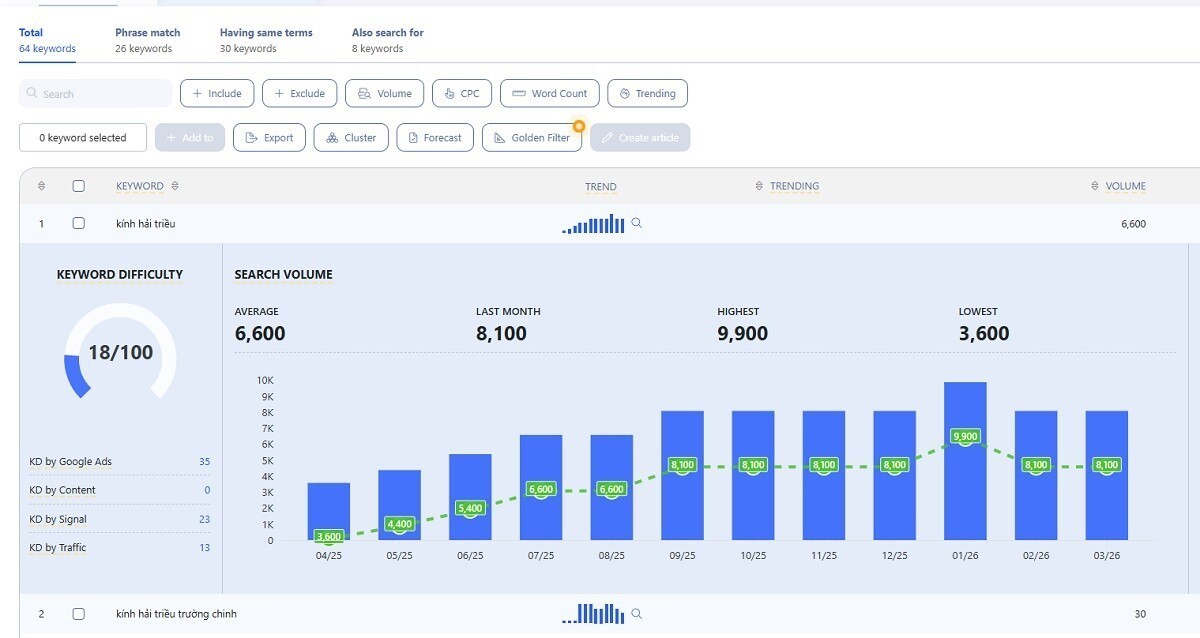Sort by the KEYWORD column arrows icon

175,186
